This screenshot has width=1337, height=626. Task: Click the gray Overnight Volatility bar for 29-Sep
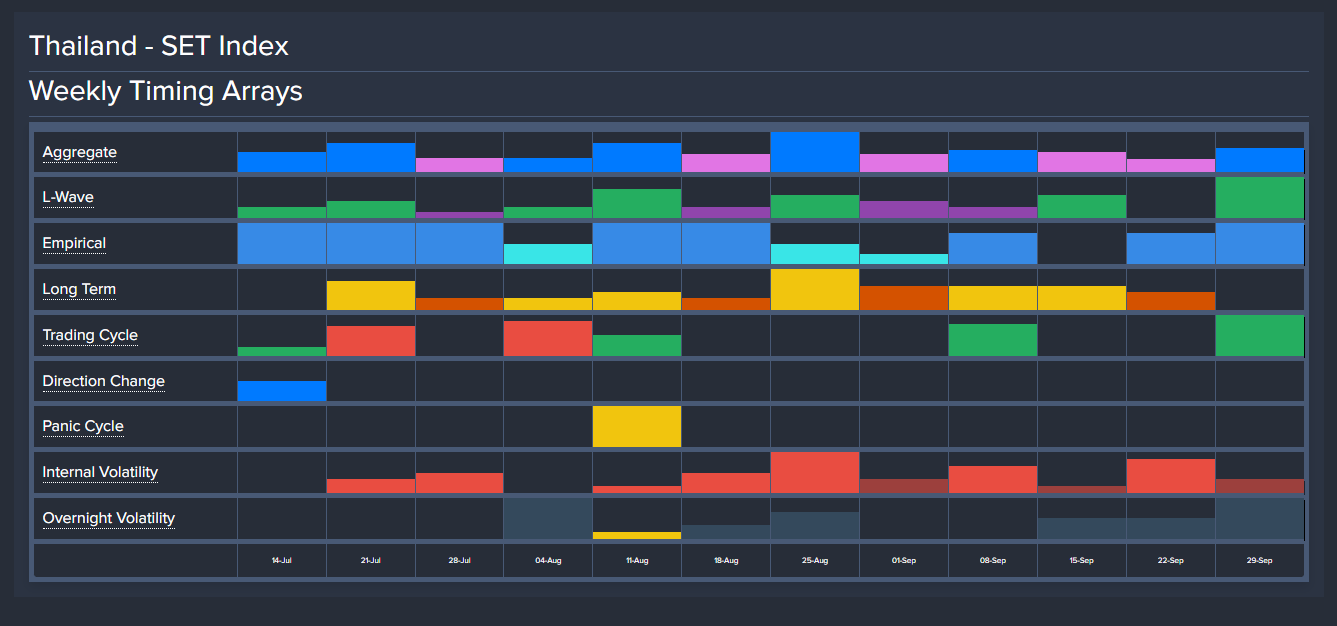[1260, 518]
